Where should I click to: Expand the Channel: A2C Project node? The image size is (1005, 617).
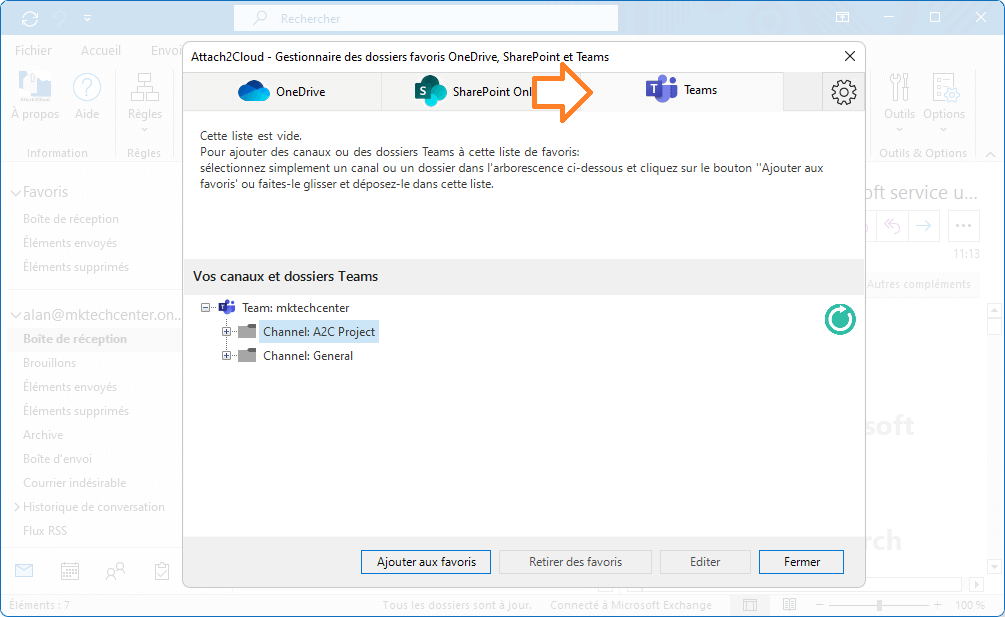tap(225, 331)
